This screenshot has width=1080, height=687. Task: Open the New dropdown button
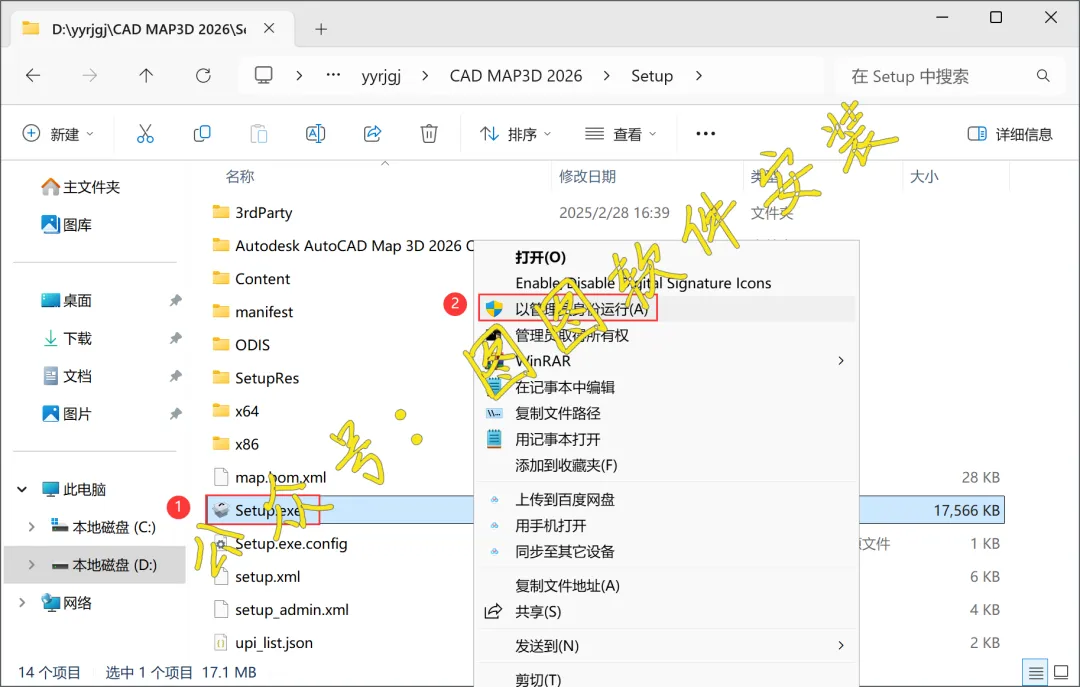(x=58, y=134)
